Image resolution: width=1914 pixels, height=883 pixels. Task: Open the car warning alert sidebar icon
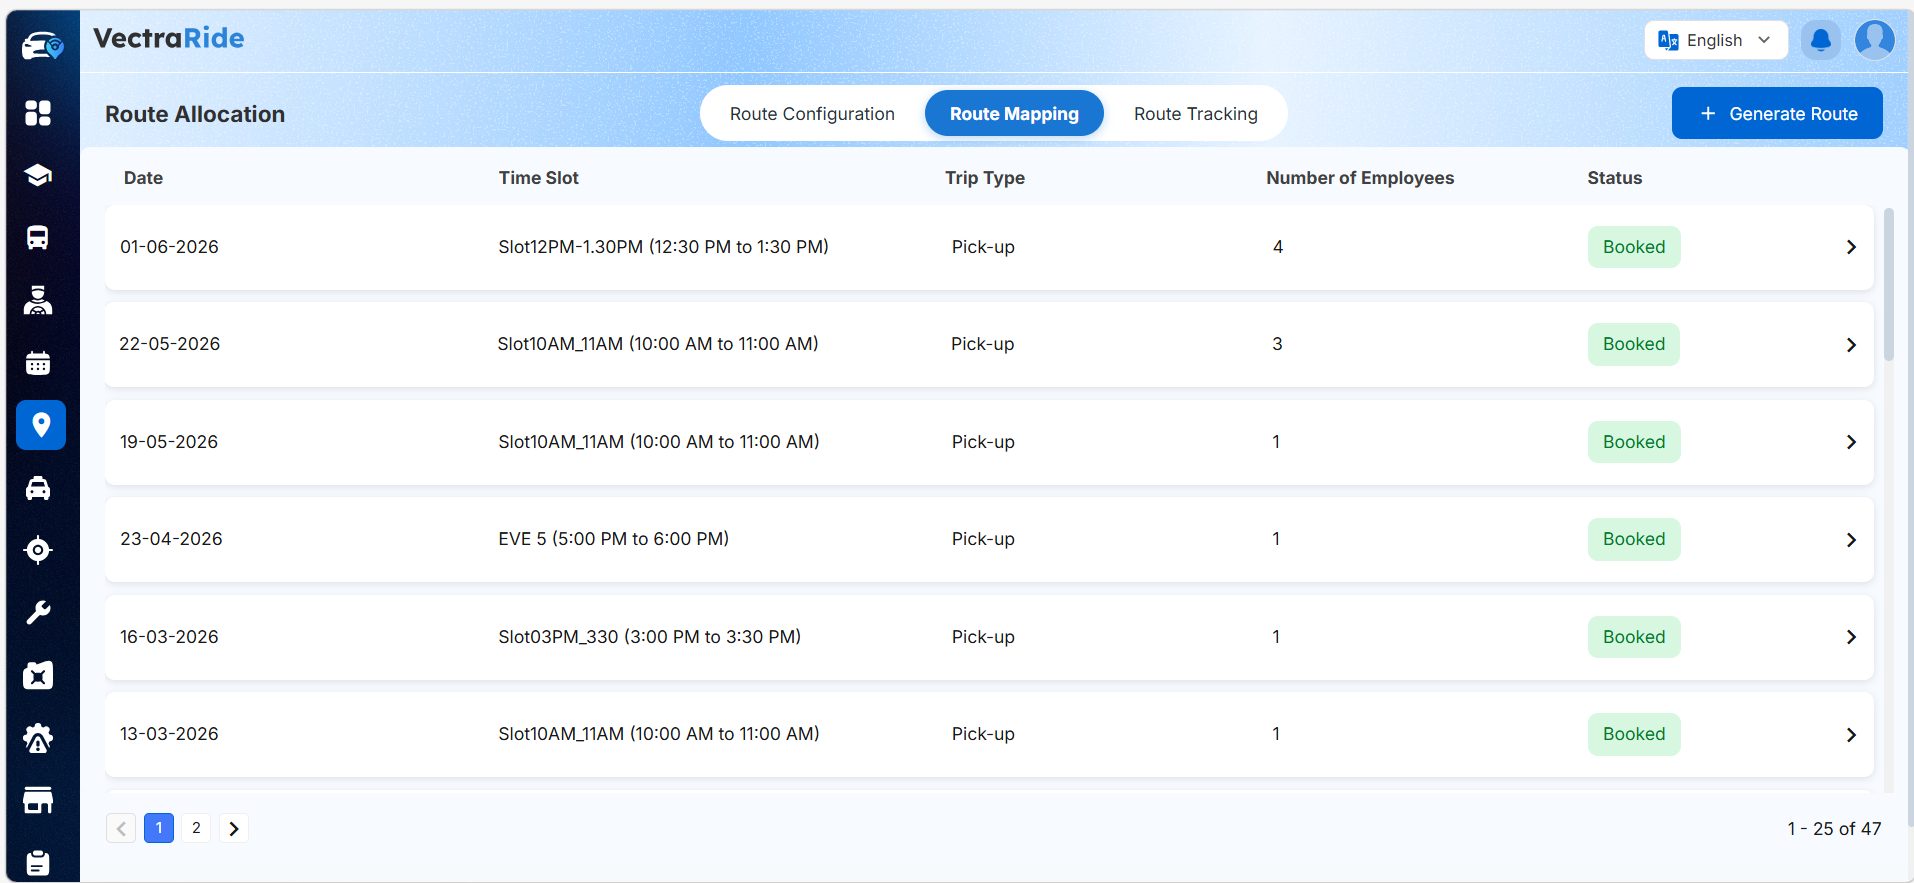pos(38,738)
